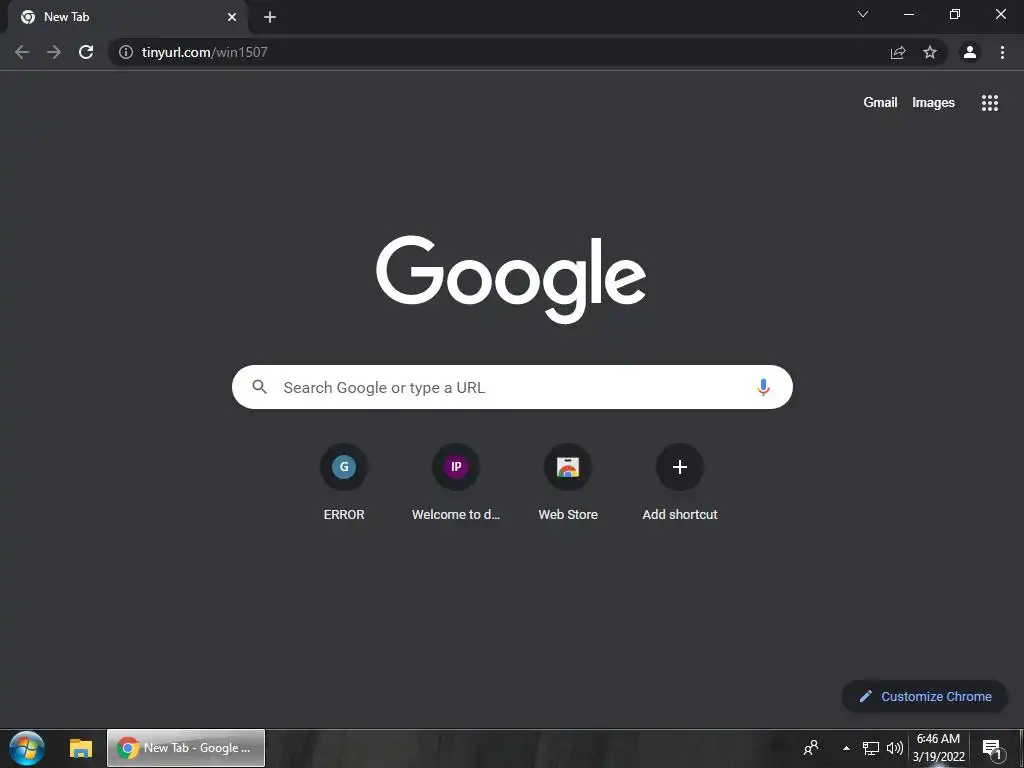Bookmark this tab with the star icon
Image resolution: width=1024 pixels, height=768 pixels.
[x=930, y=52]
